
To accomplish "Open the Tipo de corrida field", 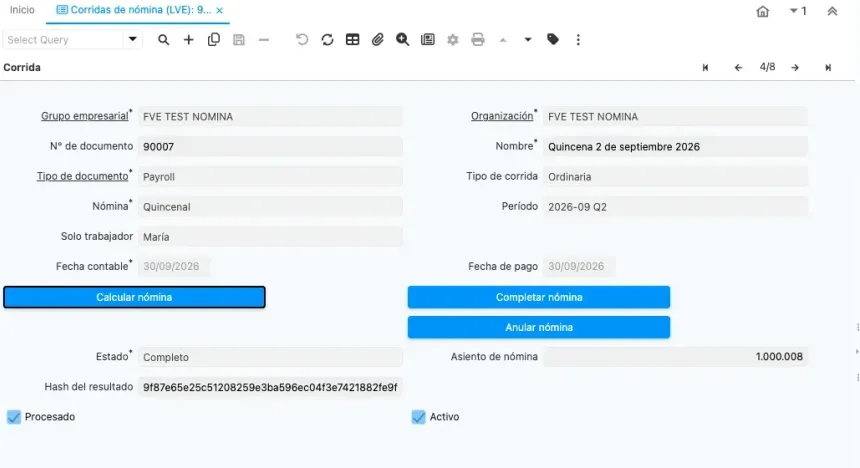I will 675,177.
